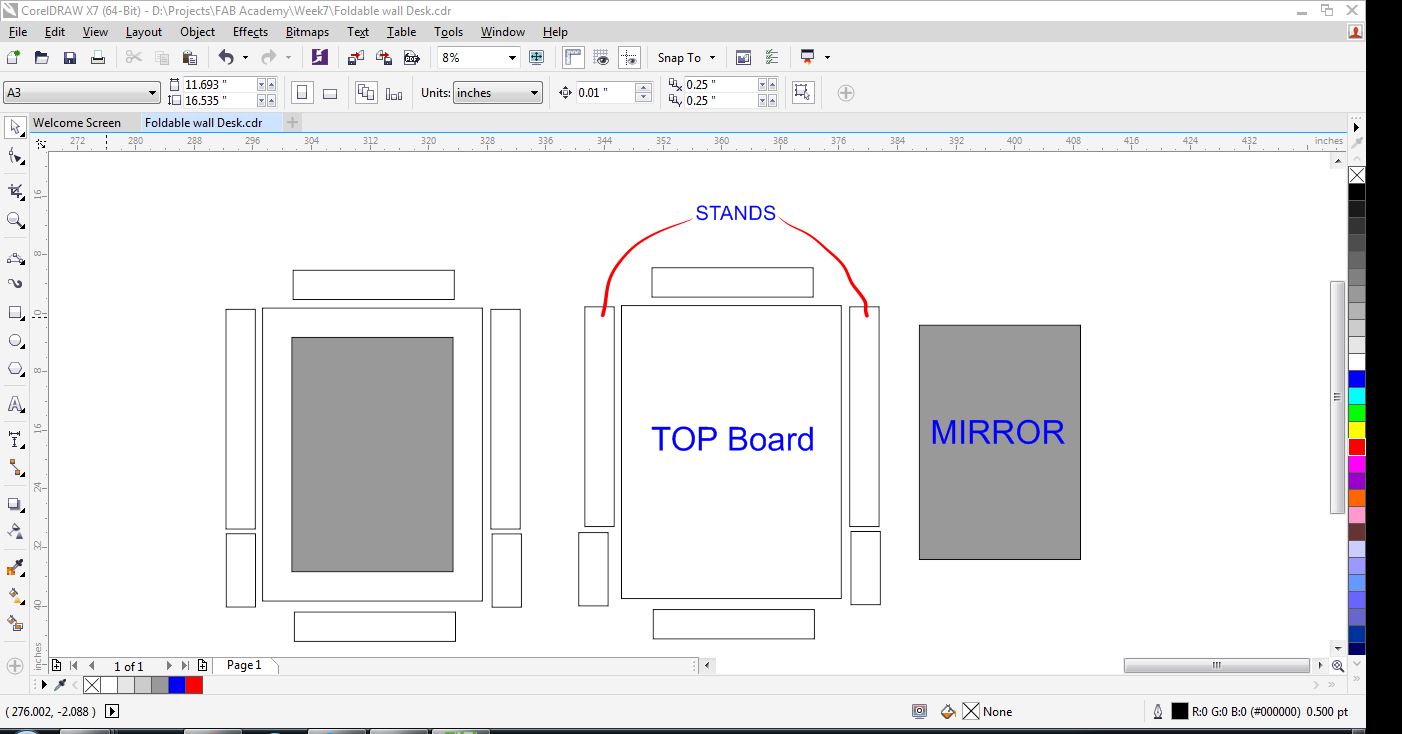
Task: Choose the Crop tool
Action: coord(15,190)
